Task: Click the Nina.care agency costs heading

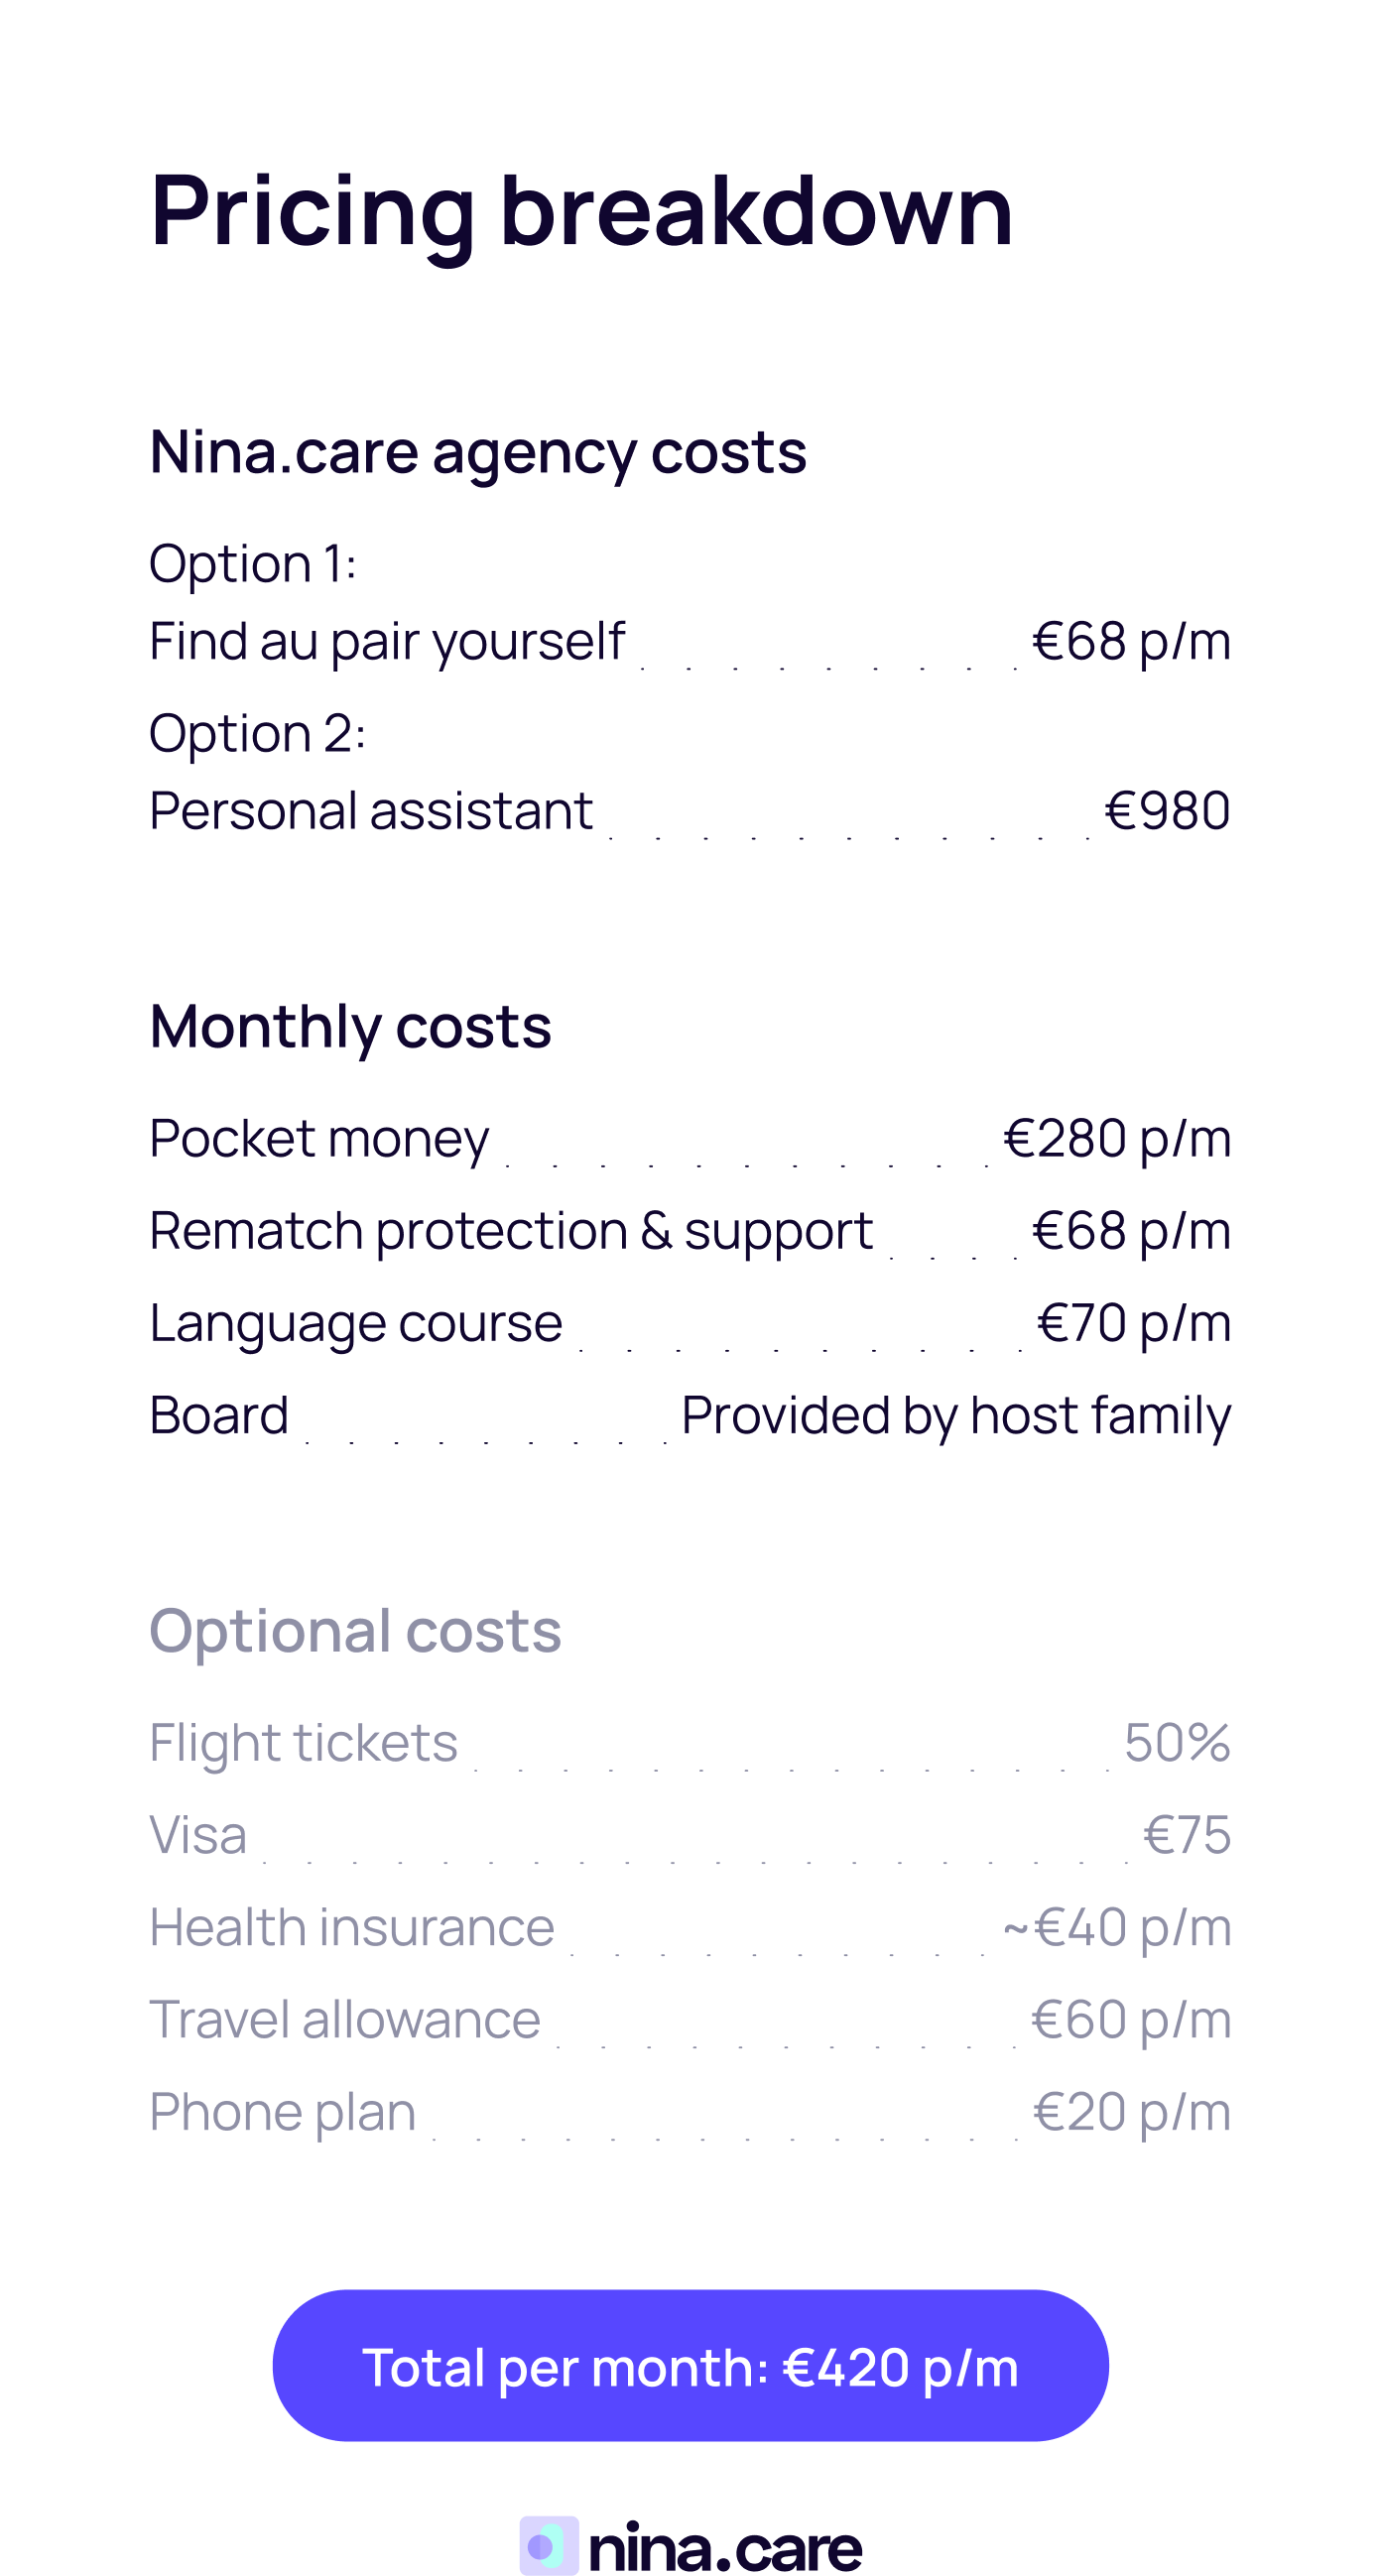Action: (x=477, y=452)
